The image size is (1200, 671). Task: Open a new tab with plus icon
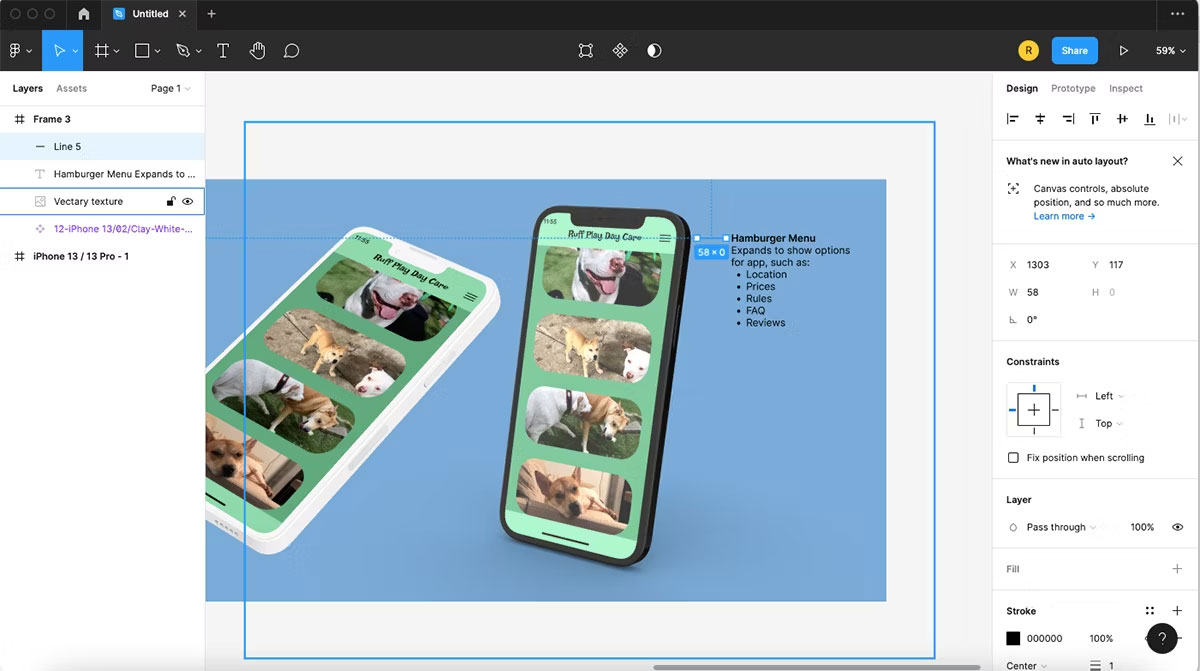(x=211, y=14)
